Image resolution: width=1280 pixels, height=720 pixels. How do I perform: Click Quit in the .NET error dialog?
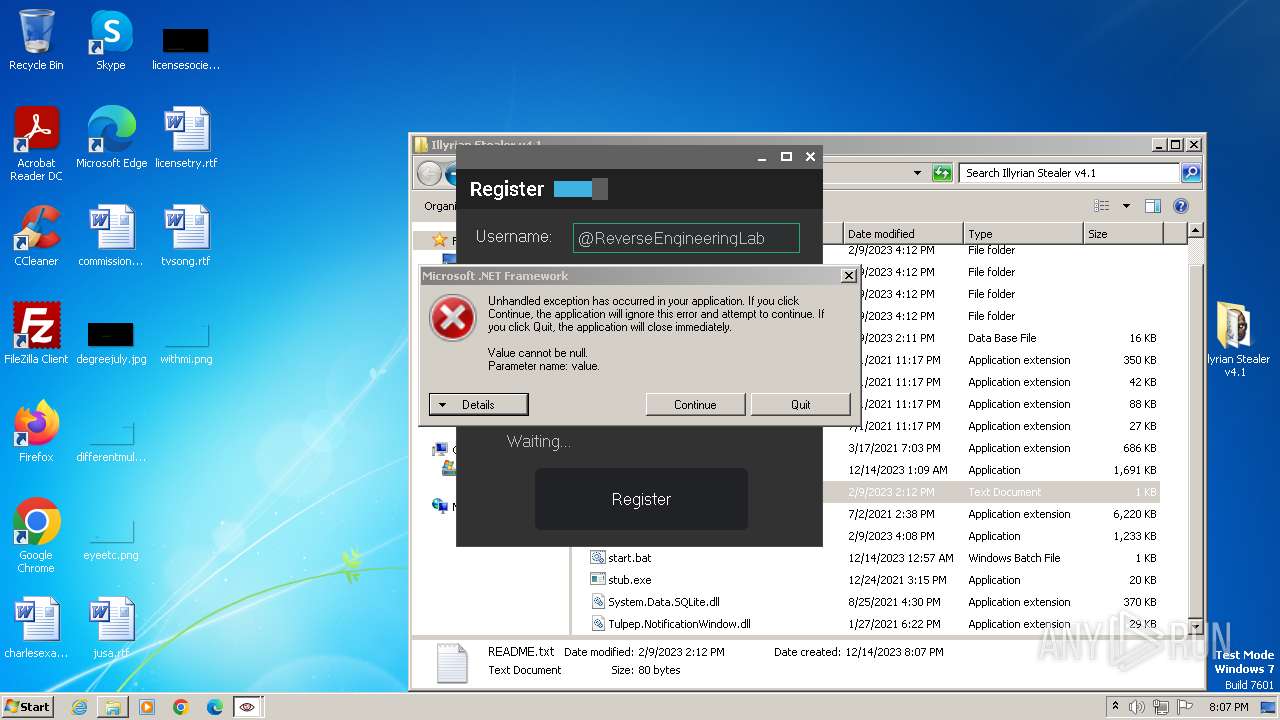coord(801,405)
